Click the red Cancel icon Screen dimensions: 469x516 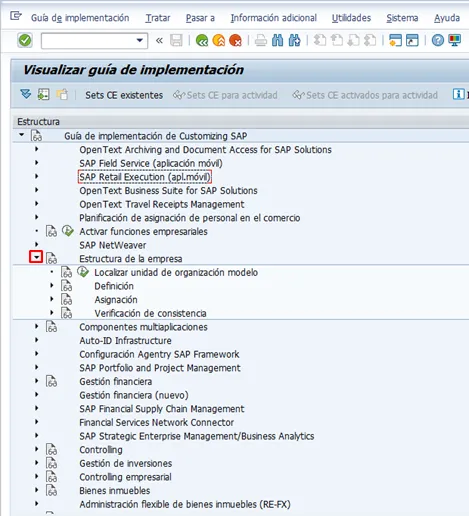tap(235, 41)
